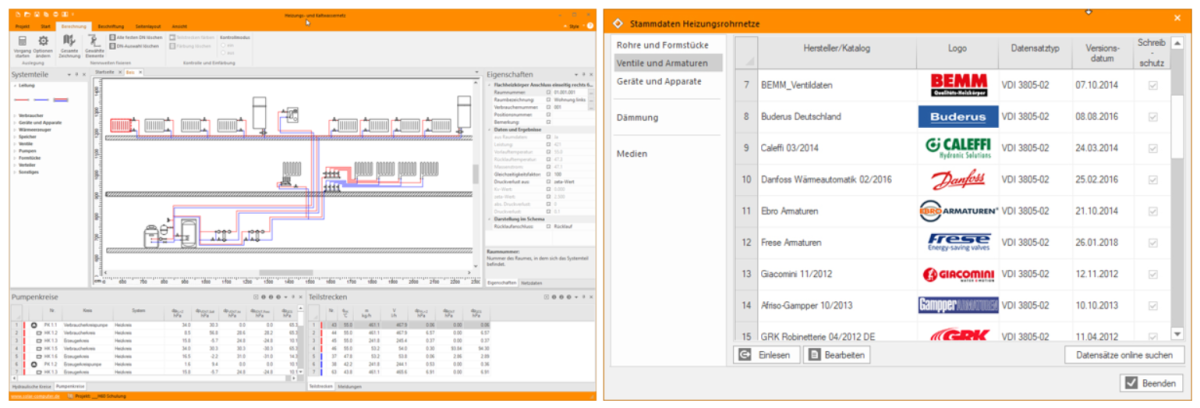The height and width of the screenshot is (408, 1200).
Task: Switch to Meldungen tab
Action: 349,385
